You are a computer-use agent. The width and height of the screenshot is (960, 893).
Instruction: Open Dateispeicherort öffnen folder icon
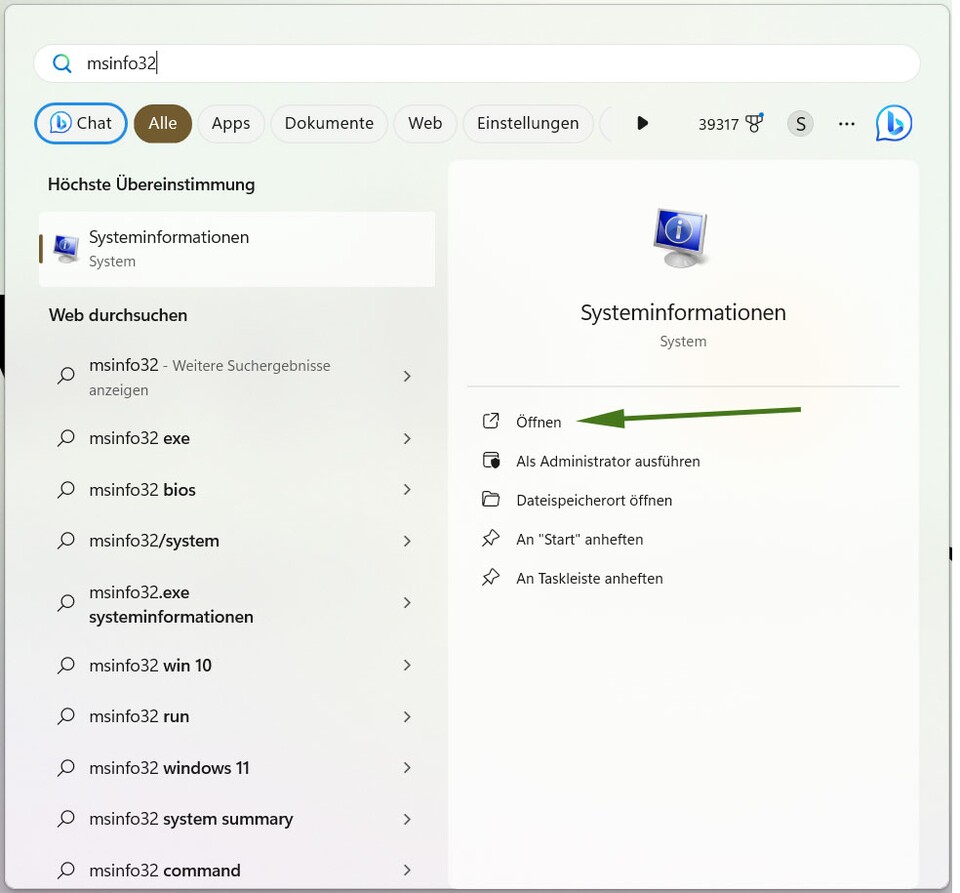click(x=492, y=499)
